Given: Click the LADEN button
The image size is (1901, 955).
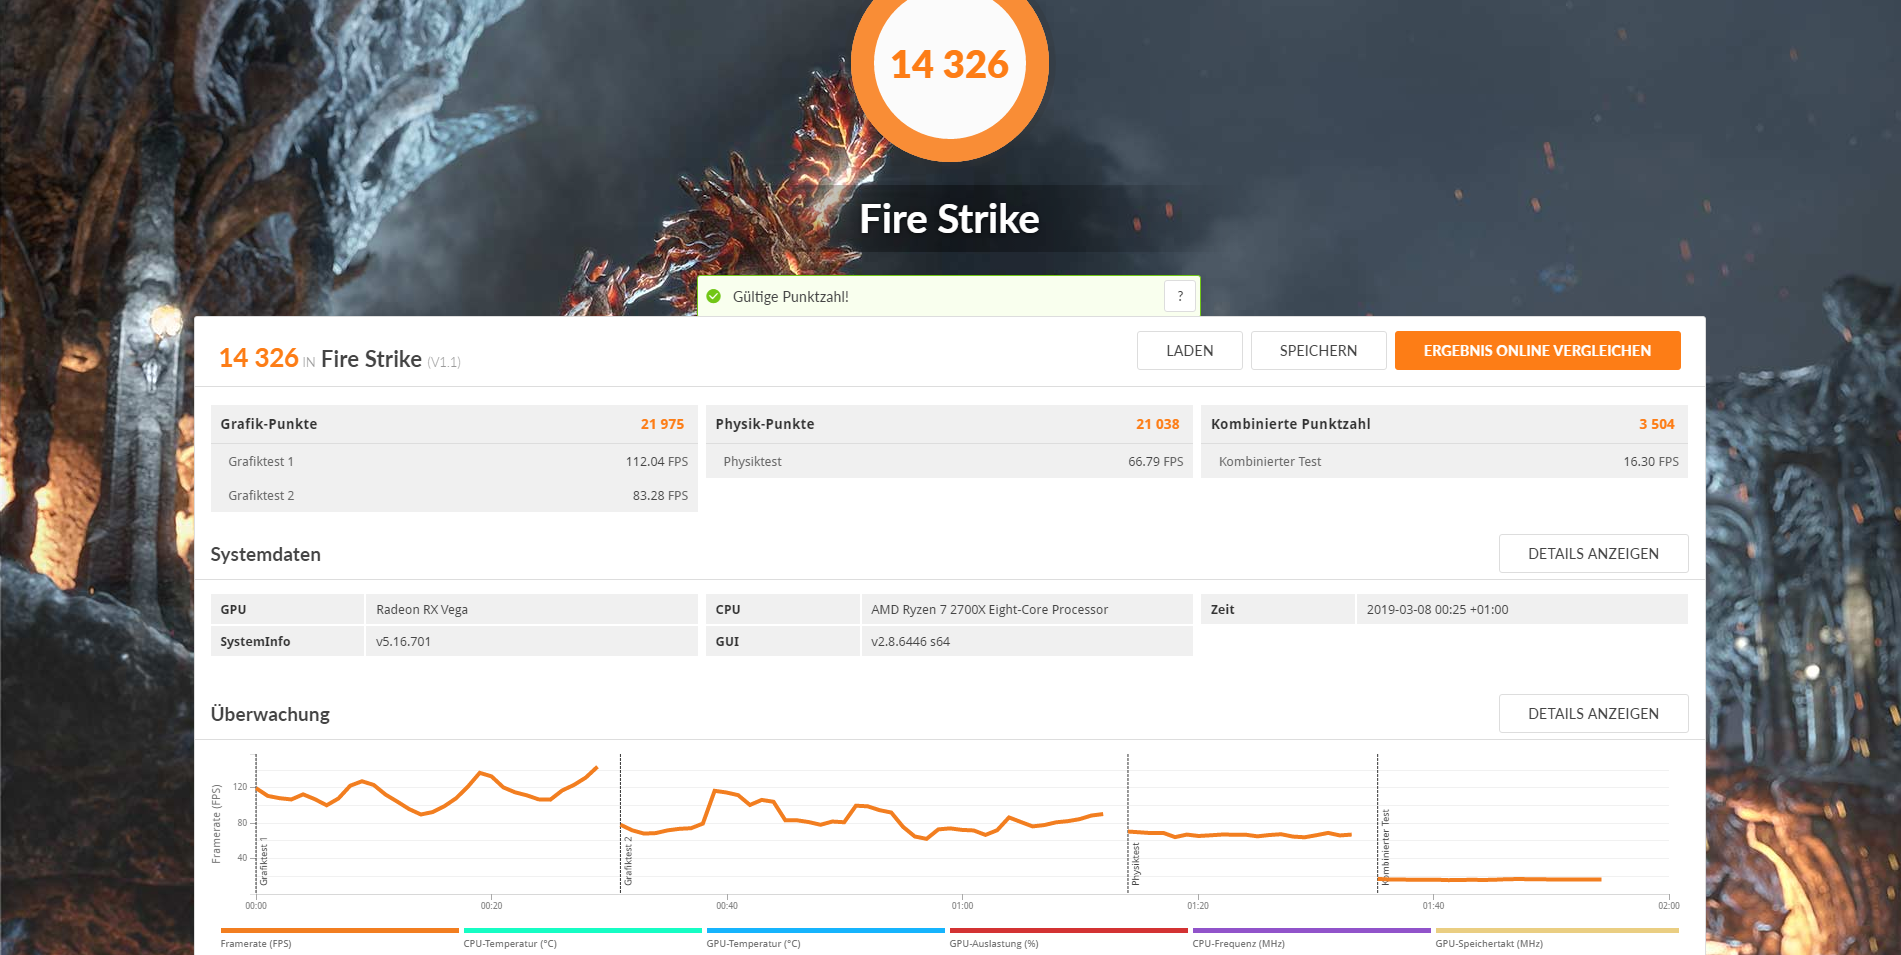Looking at the screenshot, I should [x=1189, y=351].
